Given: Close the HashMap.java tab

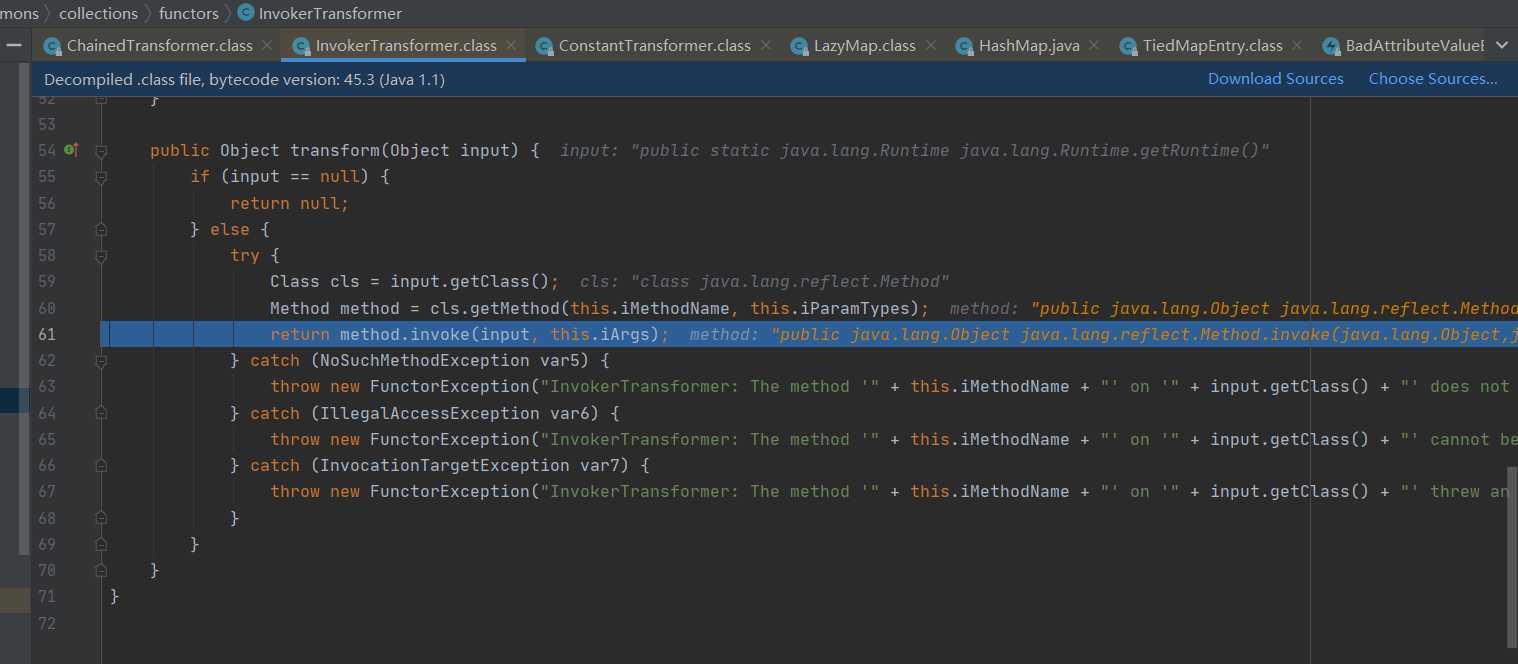Looking at the screenshot, I should pos(1092,45).
